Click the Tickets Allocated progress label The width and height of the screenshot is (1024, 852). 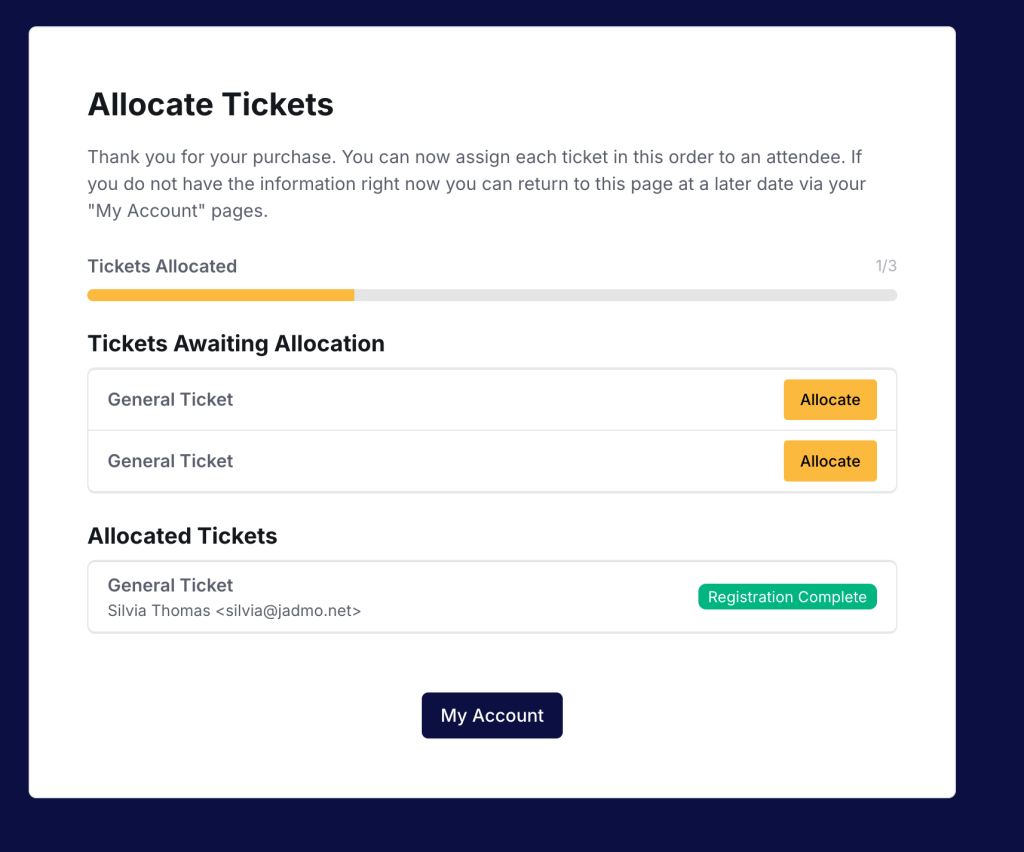click(x=162, y=266)
